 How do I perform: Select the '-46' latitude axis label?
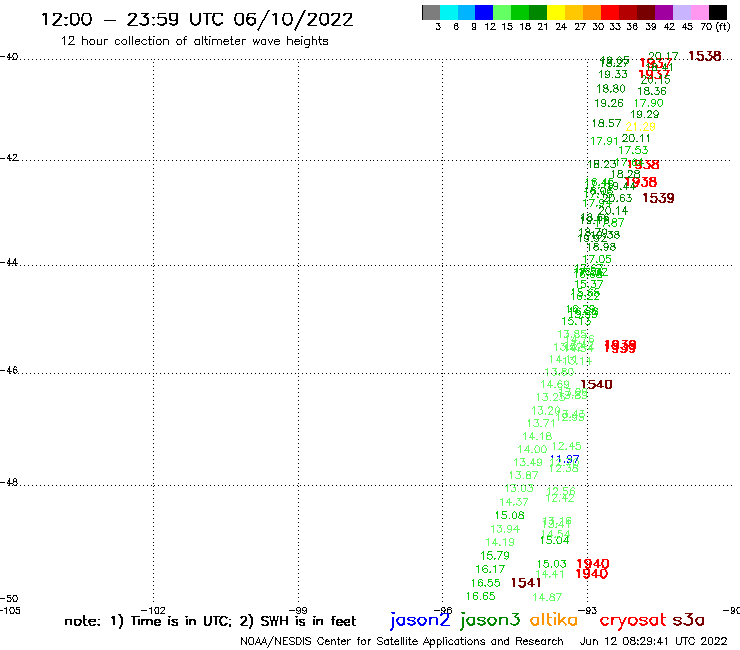coord(10,370)
